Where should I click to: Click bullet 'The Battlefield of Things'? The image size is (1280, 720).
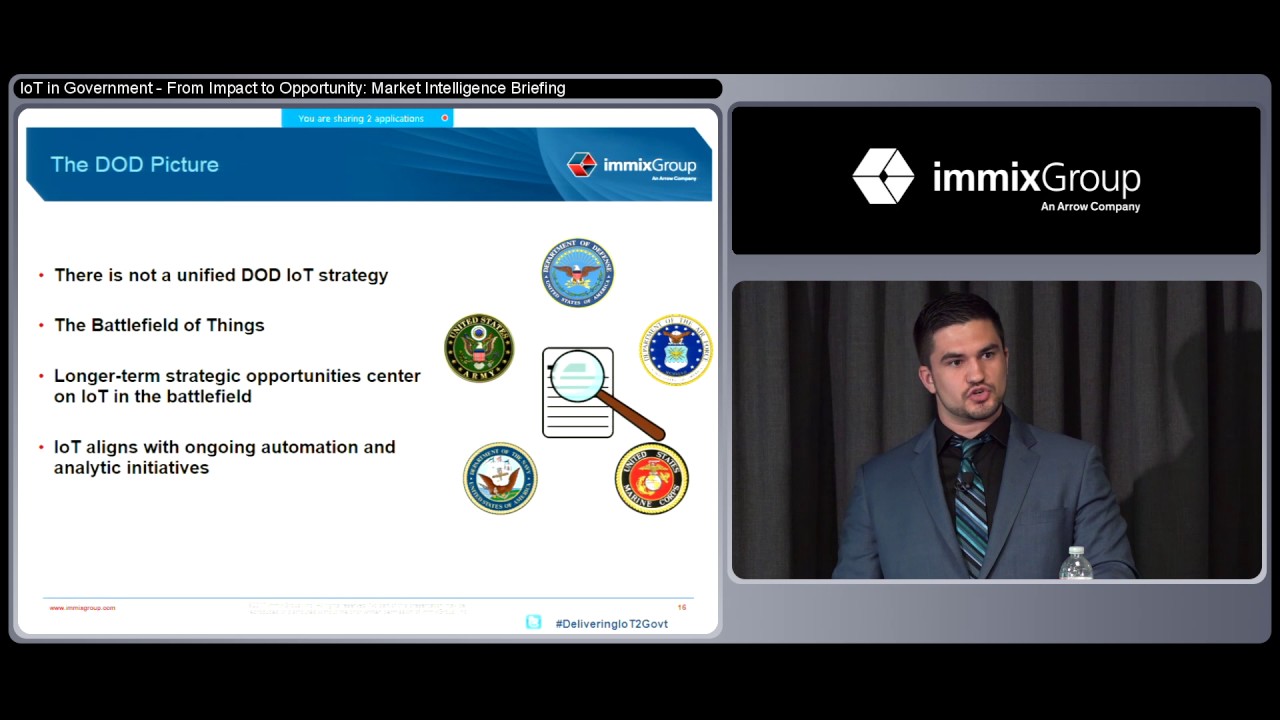(x=159, y=325)
